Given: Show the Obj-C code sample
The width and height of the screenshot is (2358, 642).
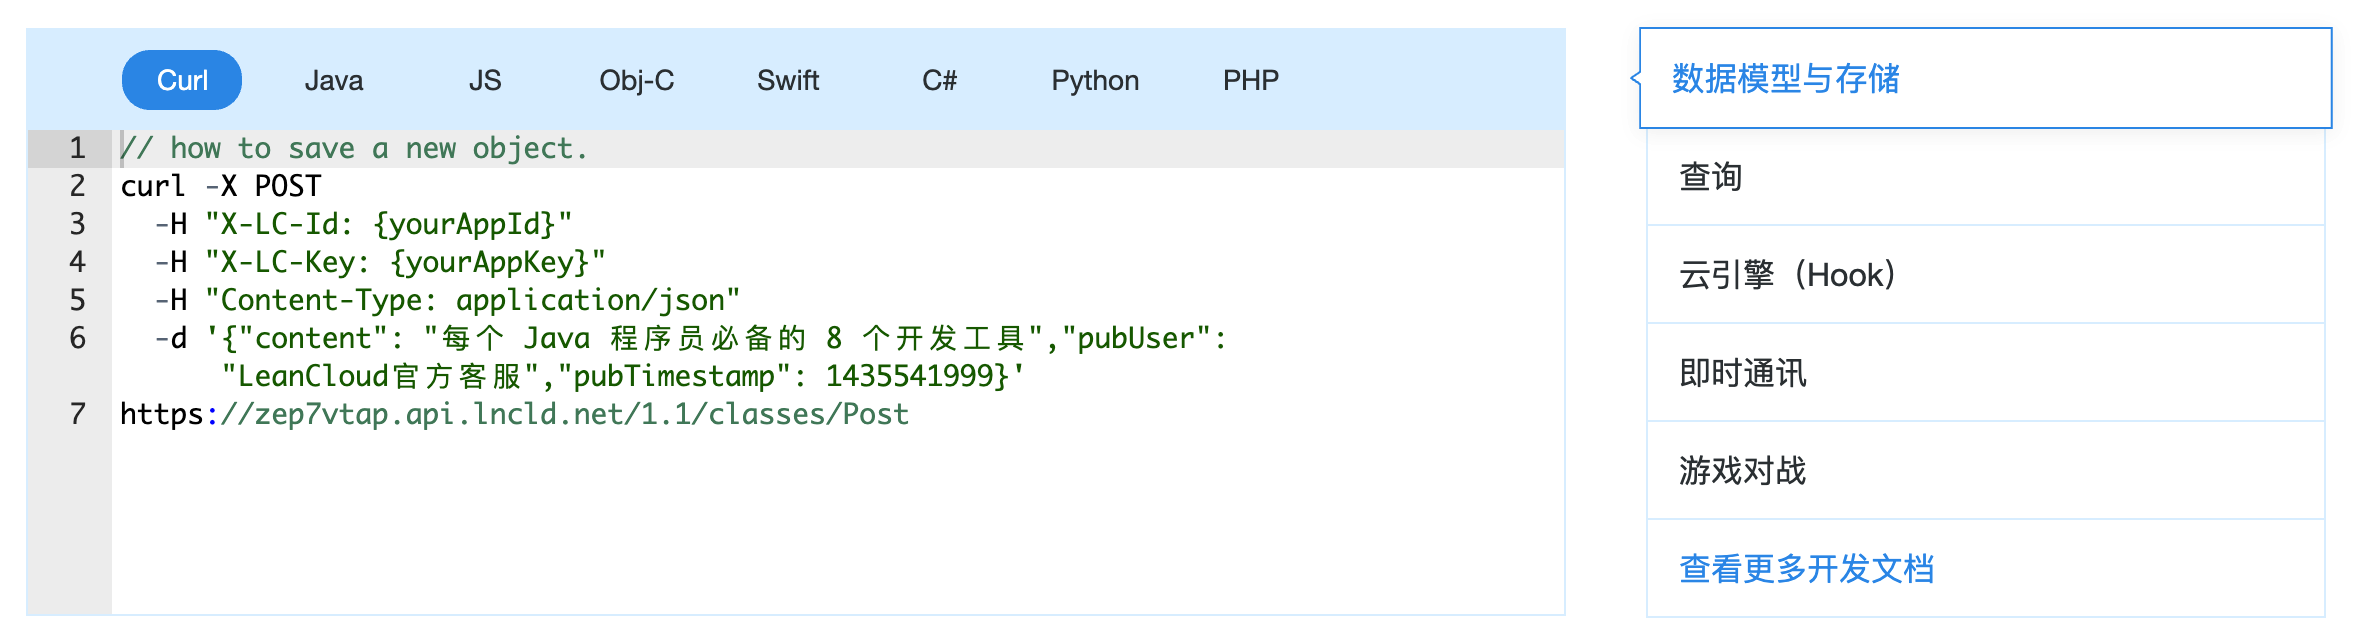Looking at the screenshot, I should click(x=636, y=80).
